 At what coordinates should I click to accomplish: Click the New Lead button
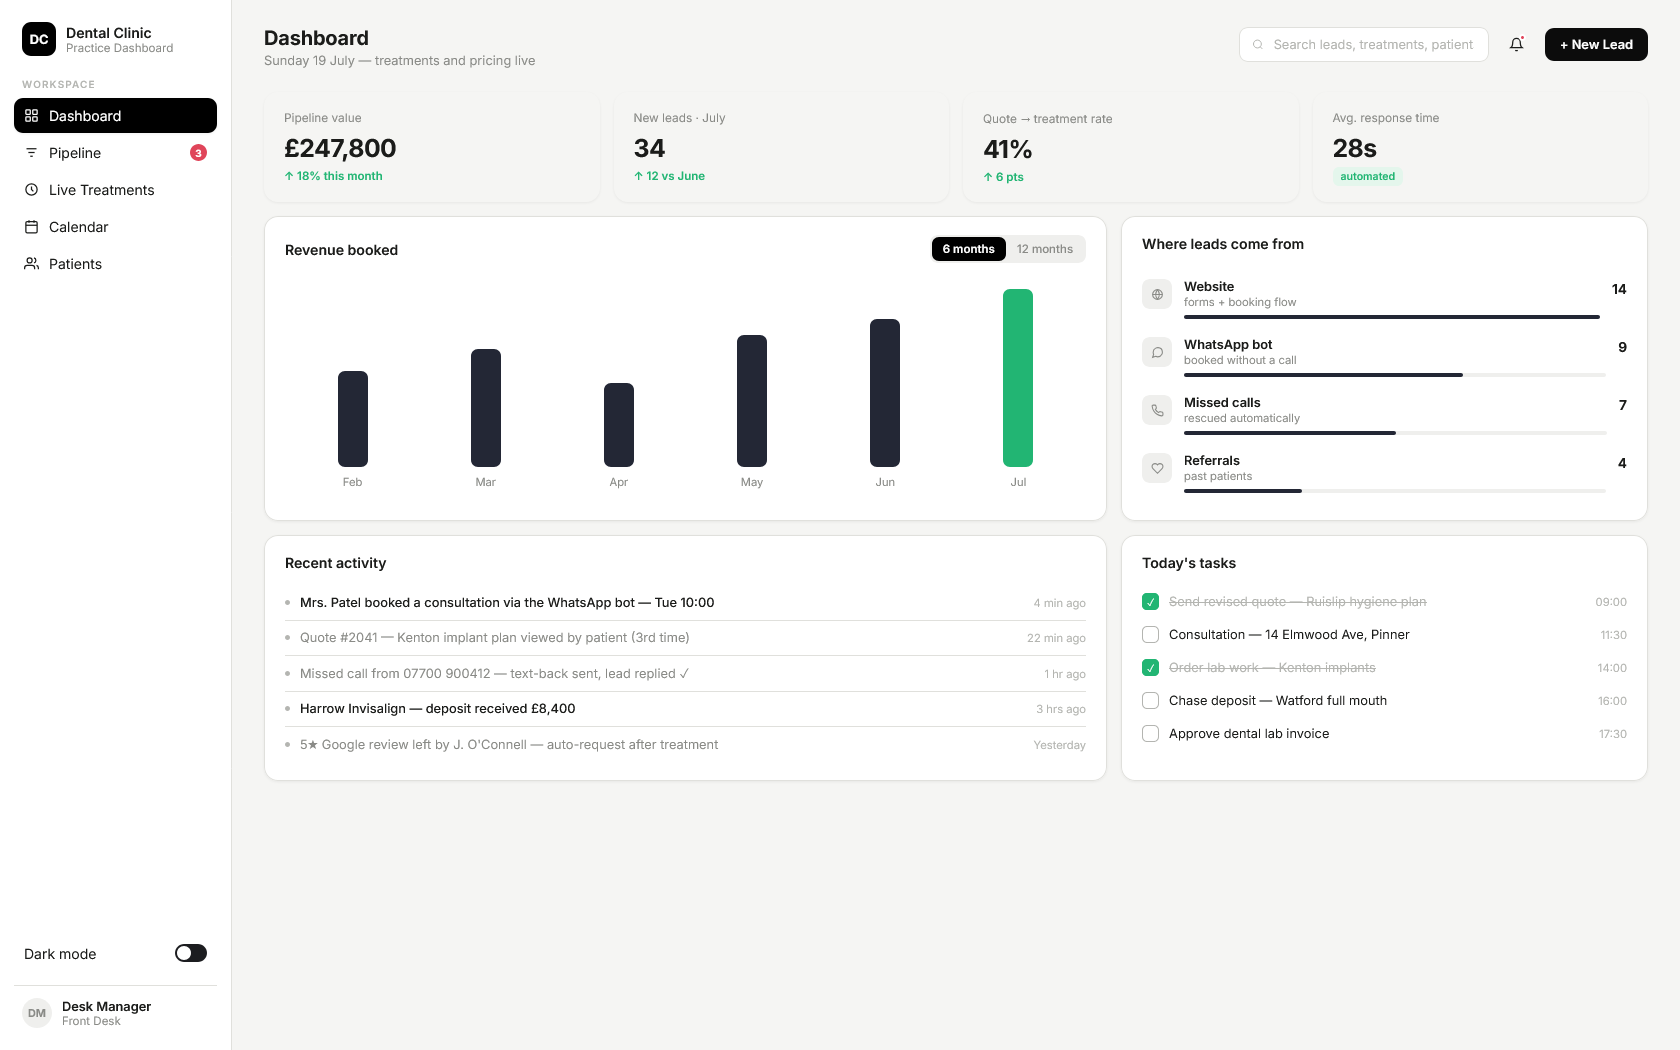click(1596, 44)
